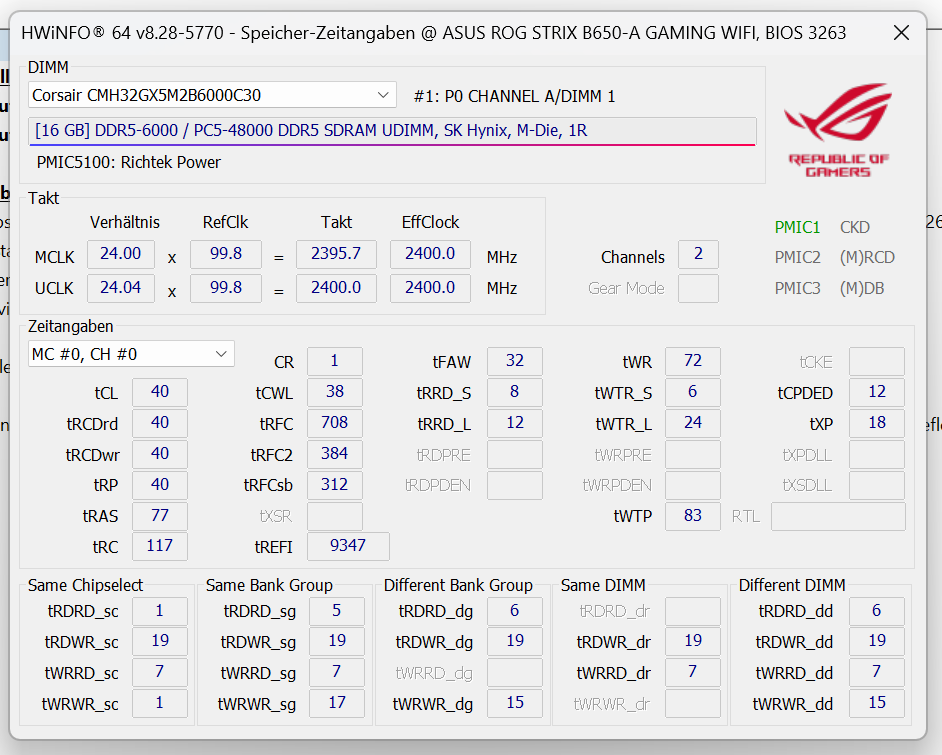The height and width of the screenshot is (755, 942).
Task: Click the UCLK ratio value 24.04
Action: (x=121, y=288)
